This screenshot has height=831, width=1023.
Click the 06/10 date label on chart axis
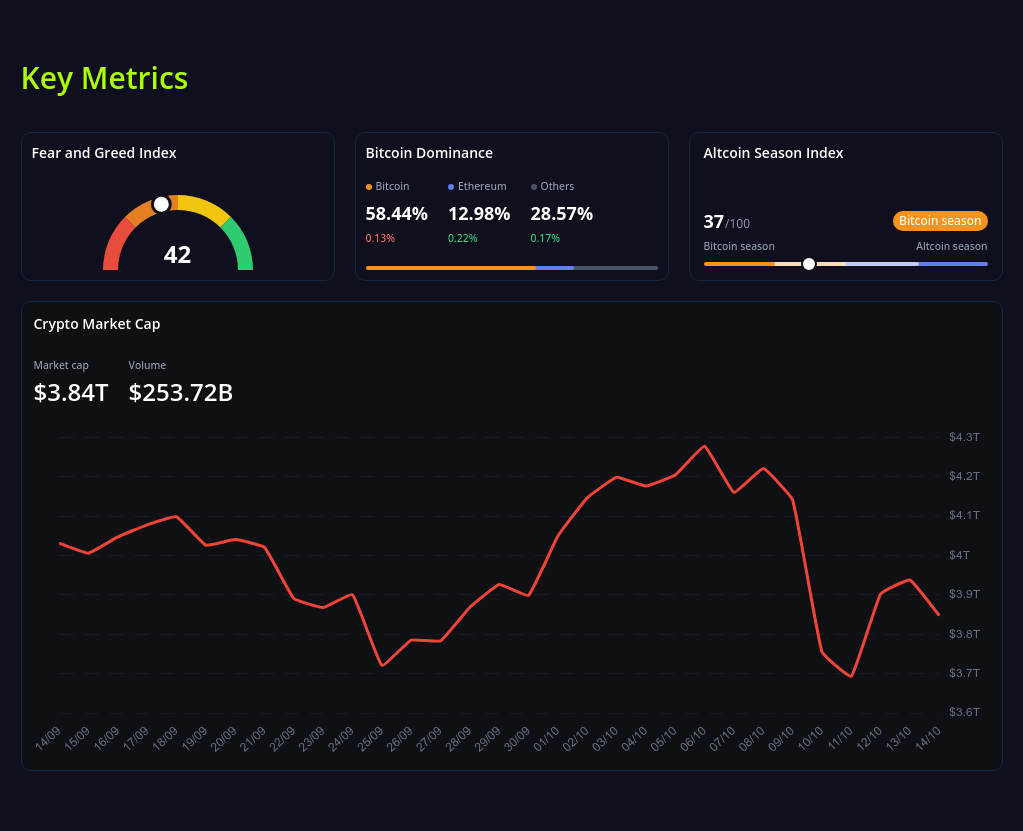(693, 739)
